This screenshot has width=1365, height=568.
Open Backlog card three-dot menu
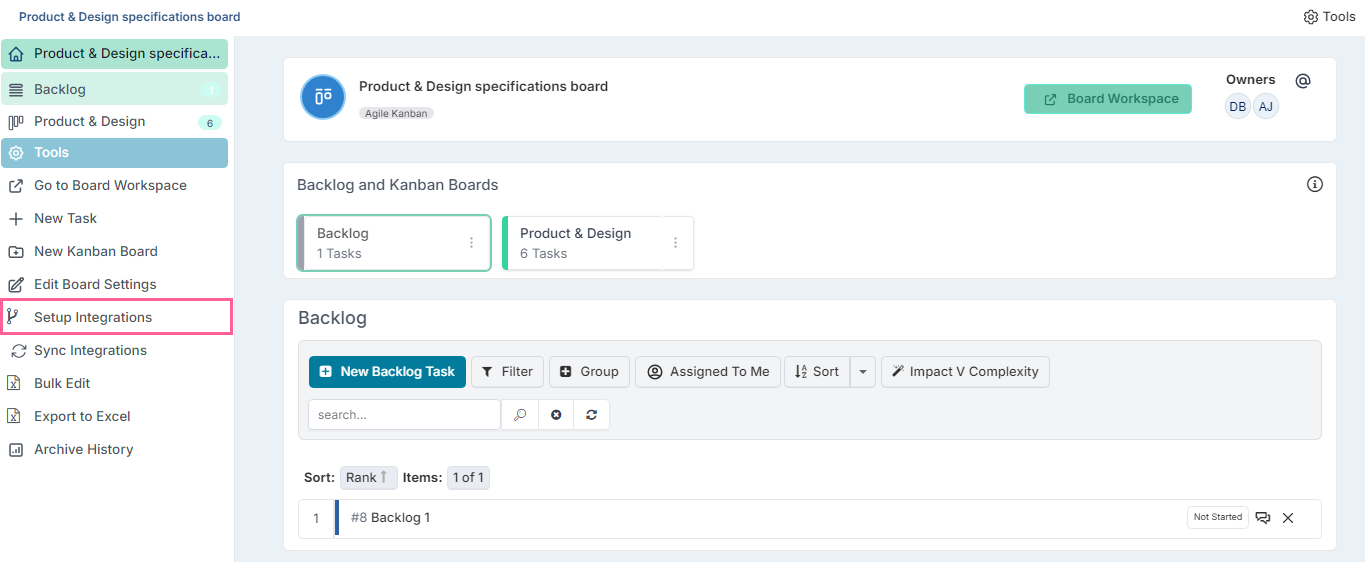coord(472,243)
